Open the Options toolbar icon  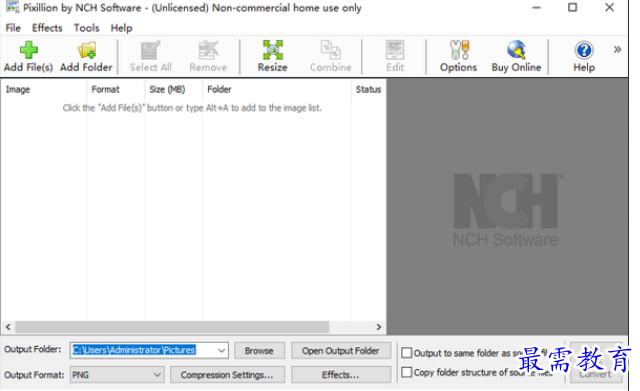(459, 50)
